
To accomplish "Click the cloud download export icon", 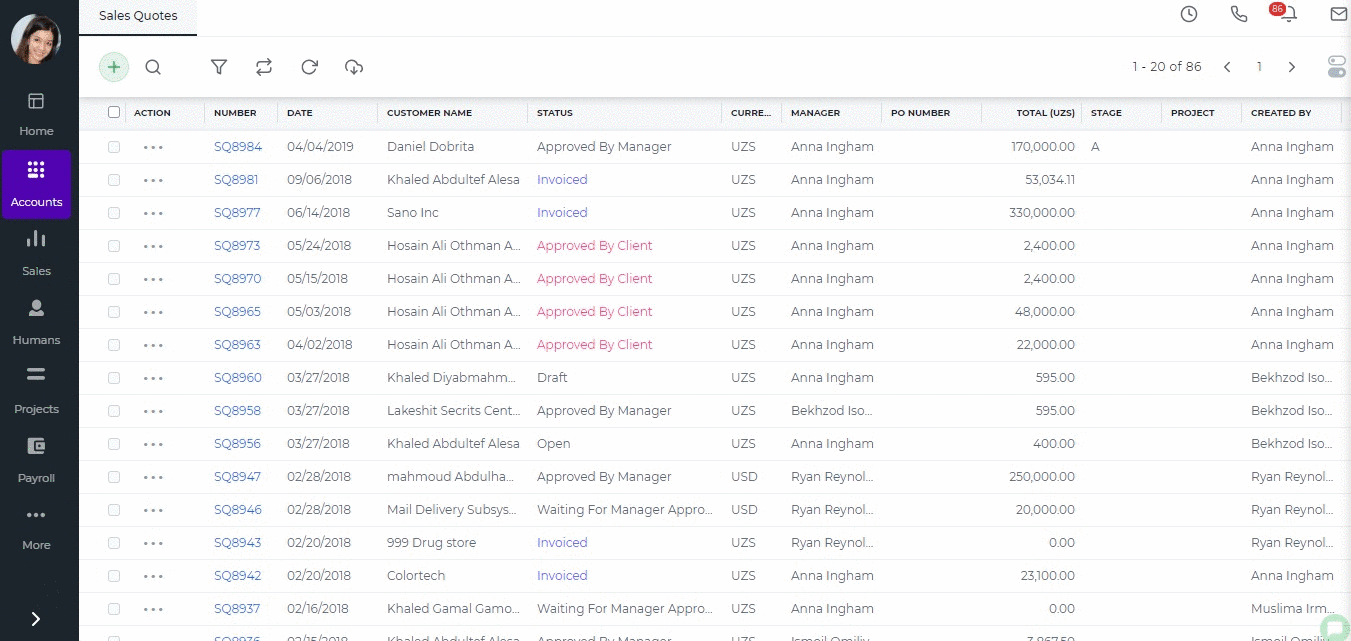I will pyautogui.click(x=354, y=67).
